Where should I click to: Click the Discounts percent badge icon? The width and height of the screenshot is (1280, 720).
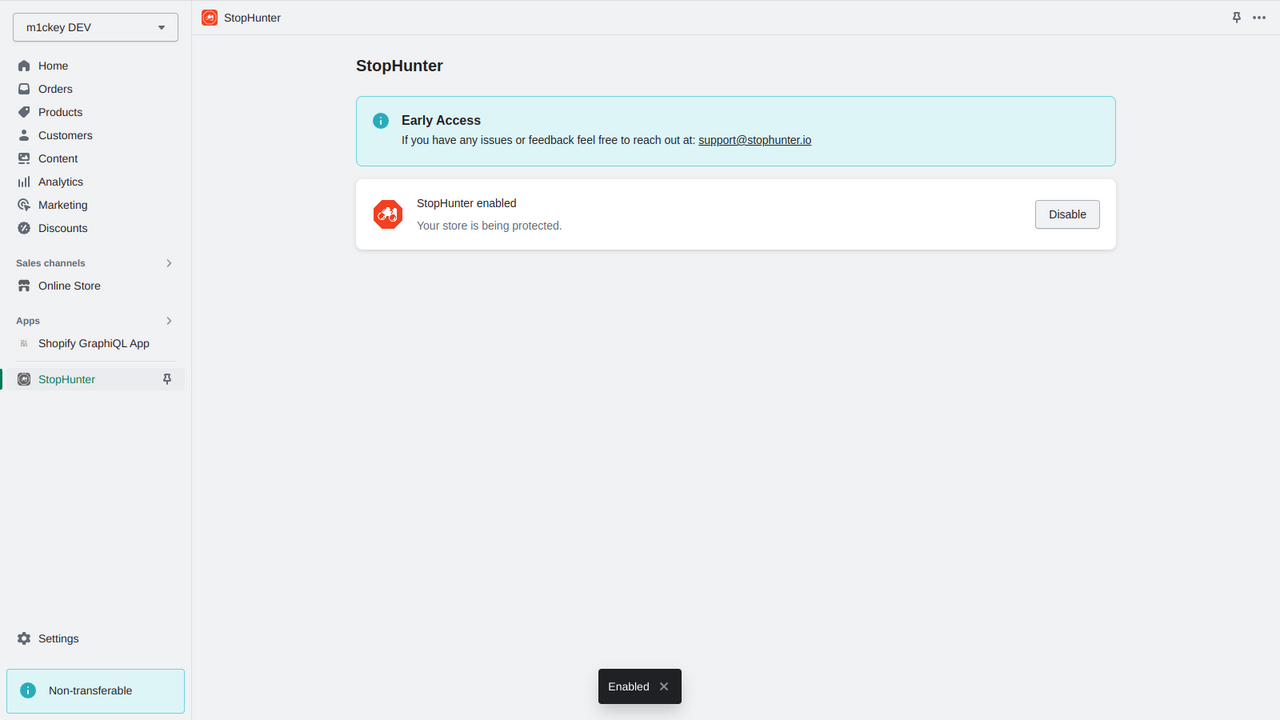click(24, 228)
